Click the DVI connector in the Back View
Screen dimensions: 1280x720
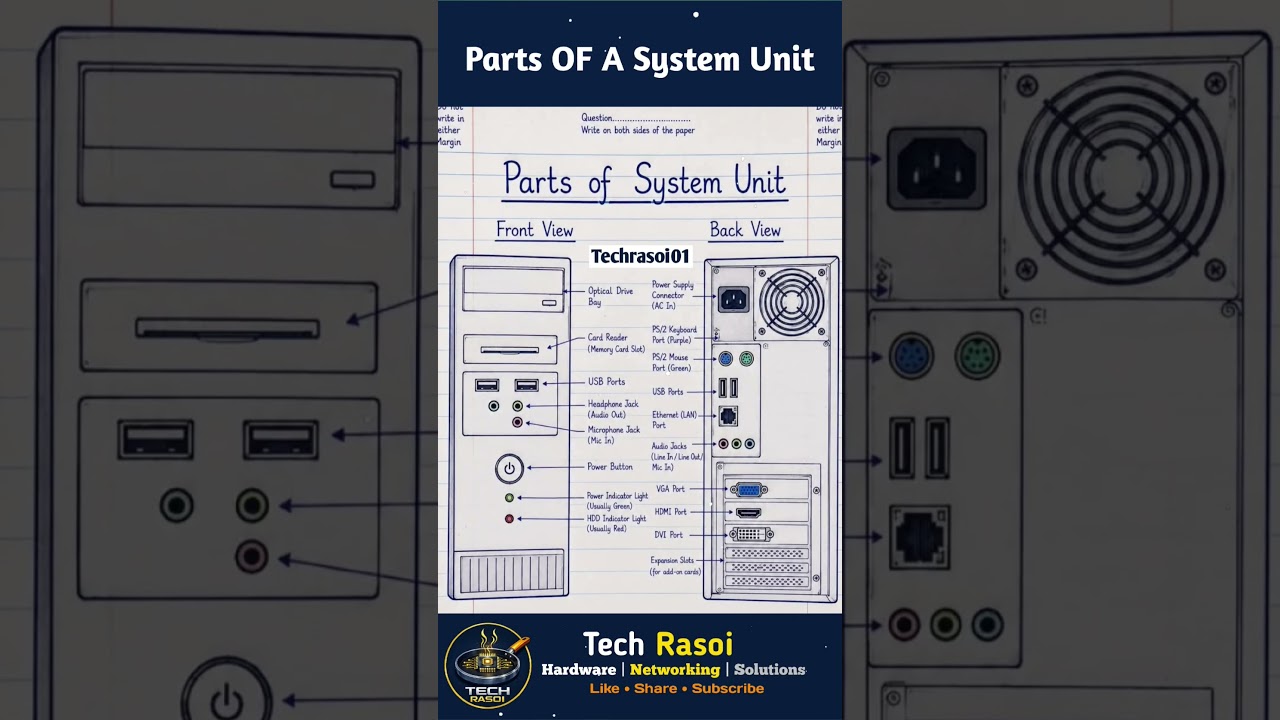tap(750, 534)
